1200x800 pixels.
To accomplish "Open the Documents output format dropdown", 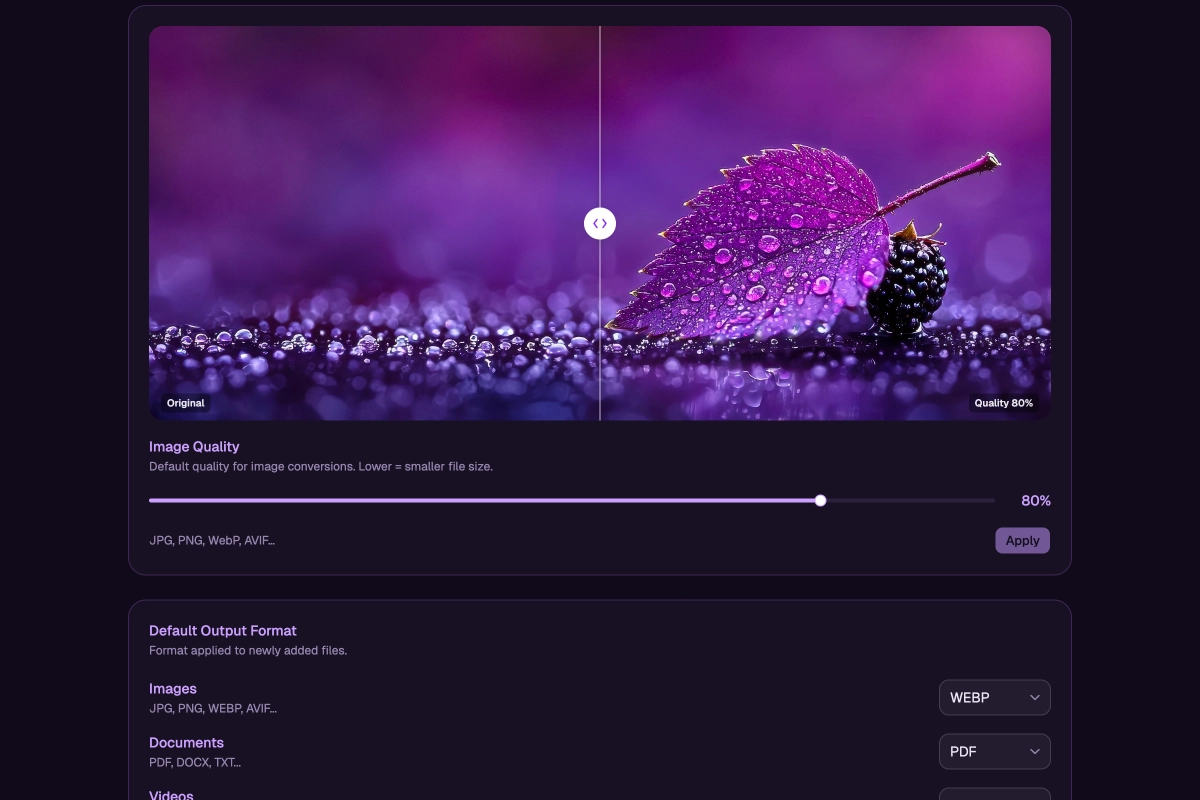I will [993, 752].
